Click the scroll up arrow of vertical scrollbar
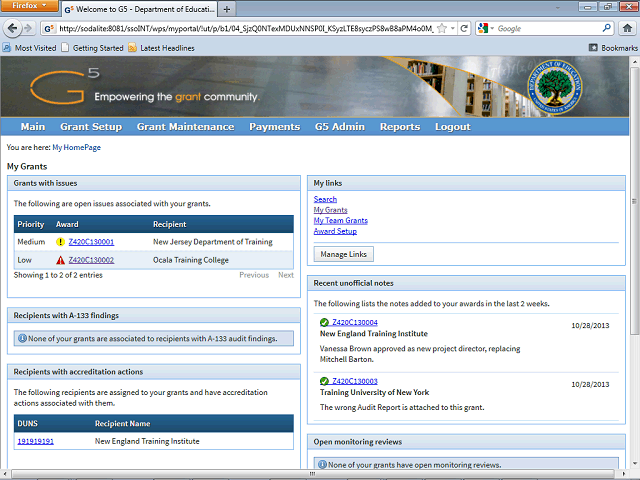Image resolution: width=640 pixels, height=480 pixels. coord(634,61)
